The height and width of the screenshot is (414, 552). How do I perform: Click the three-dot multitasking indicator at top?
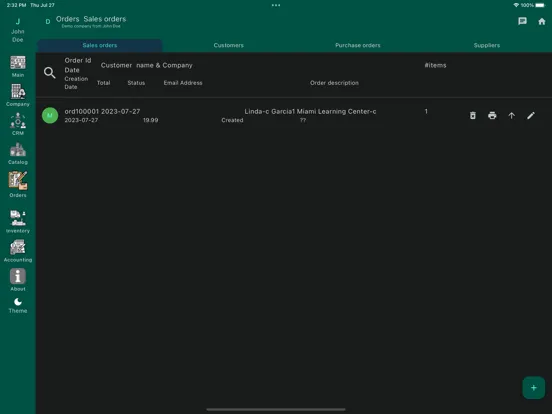[x=276, y=5]
